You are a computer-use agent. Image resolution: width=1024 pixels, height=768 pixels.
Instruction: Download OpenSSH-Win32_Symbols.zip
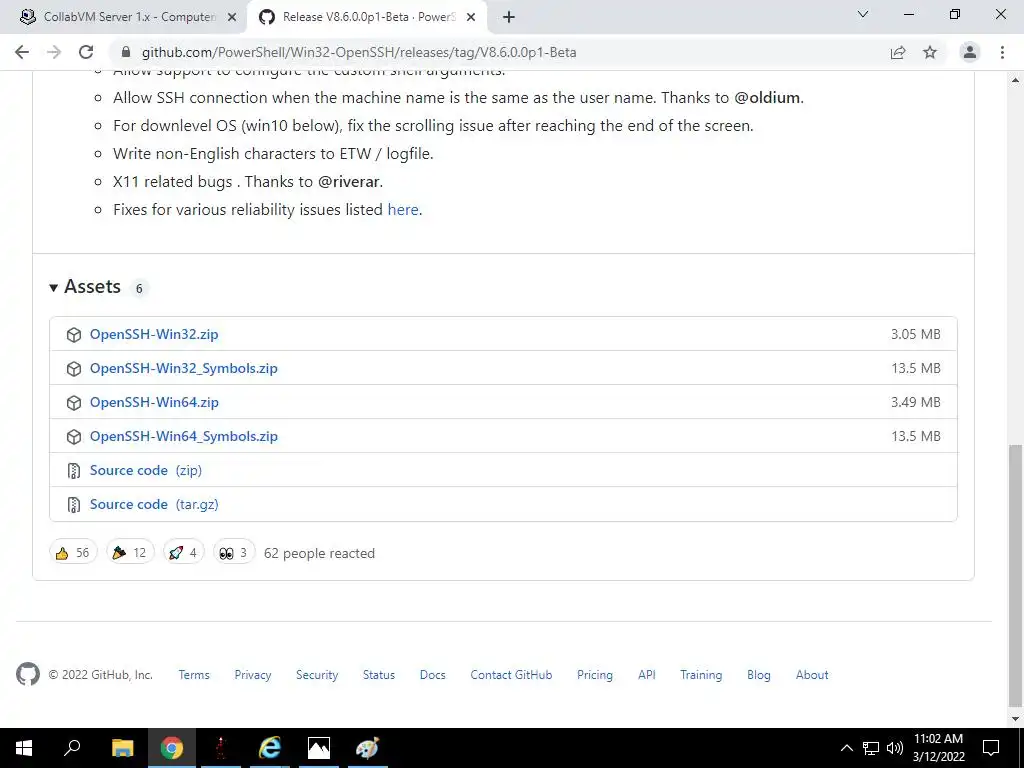coord(184,368)
